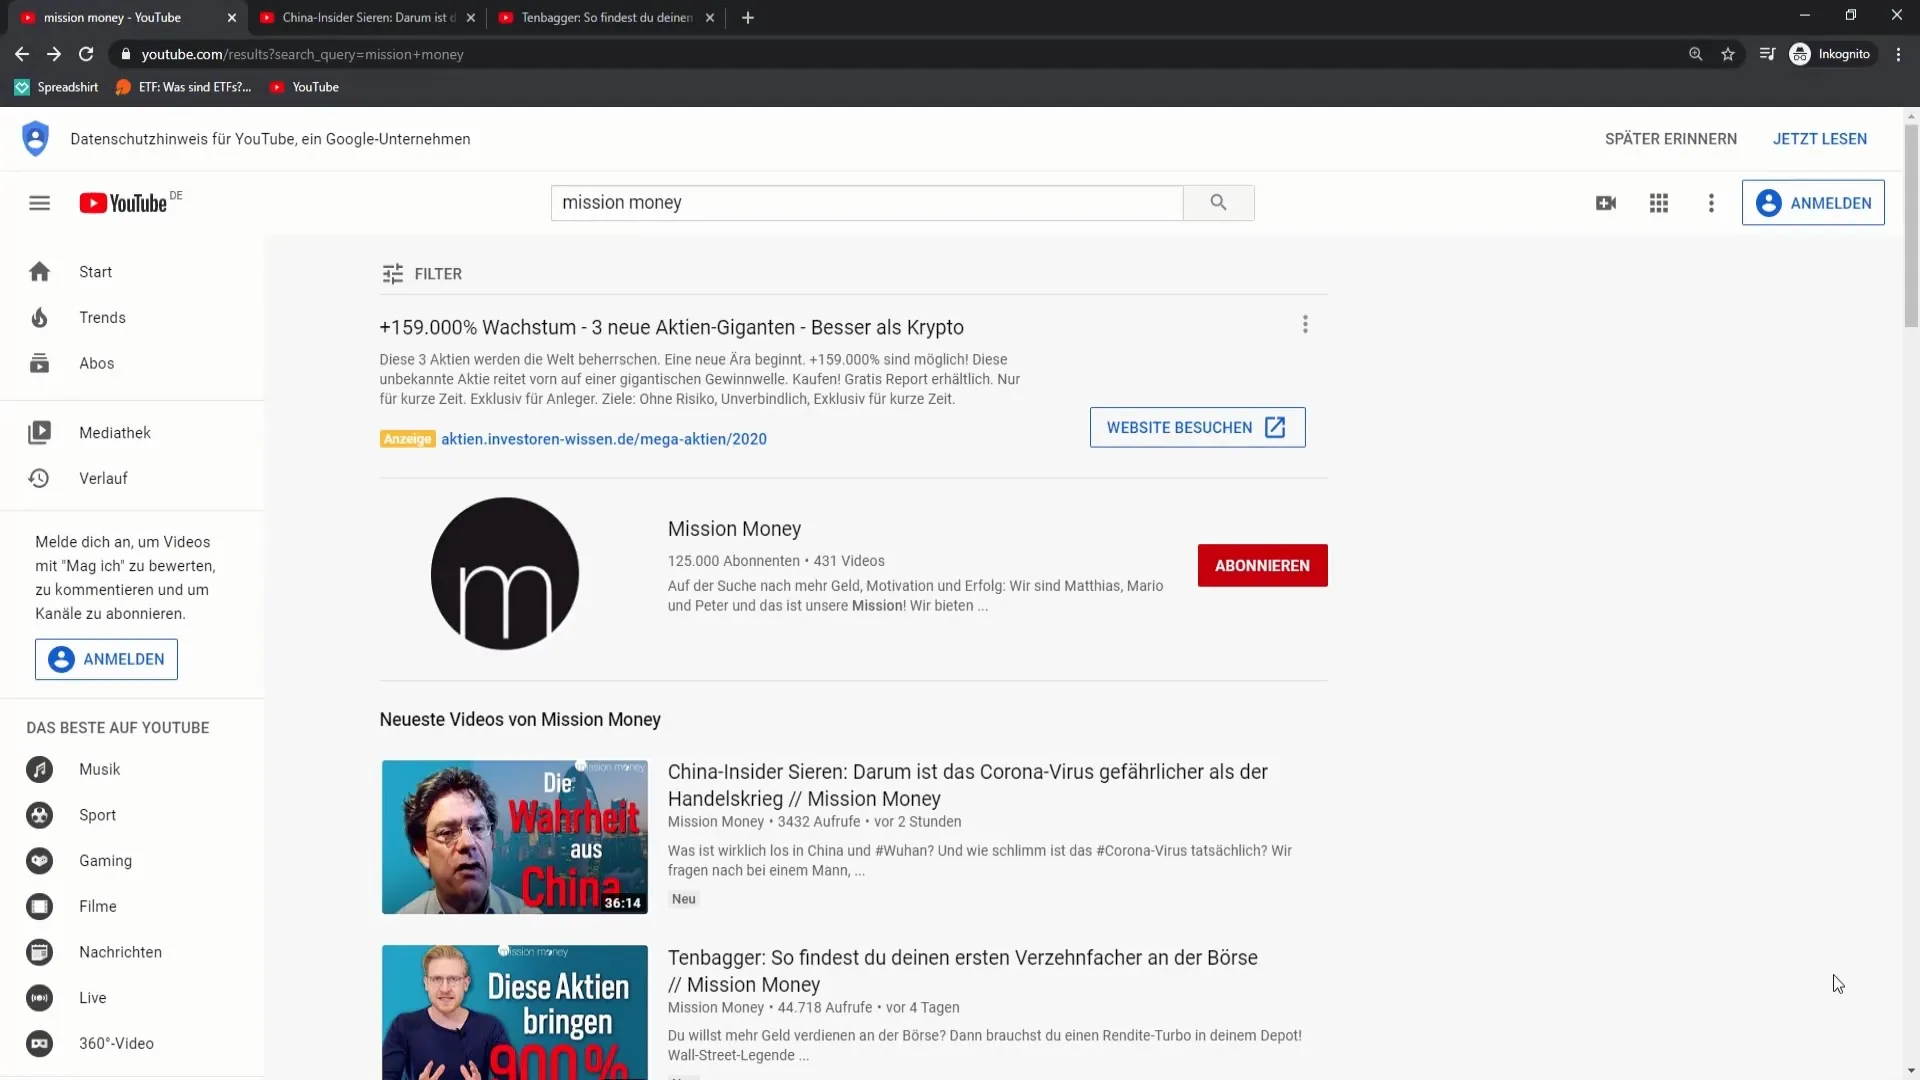
Task: Click the privacy shield icon
Action: (35, 139)
